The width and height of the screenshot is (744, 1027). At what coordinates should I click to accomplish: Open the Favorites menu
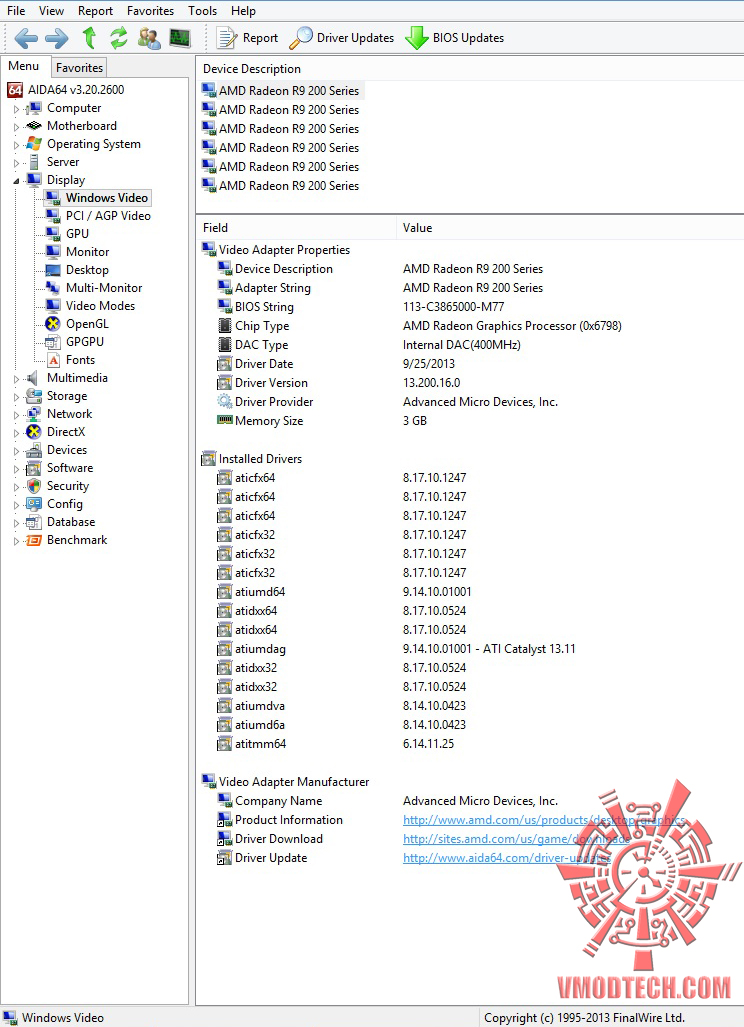[150, 10]
